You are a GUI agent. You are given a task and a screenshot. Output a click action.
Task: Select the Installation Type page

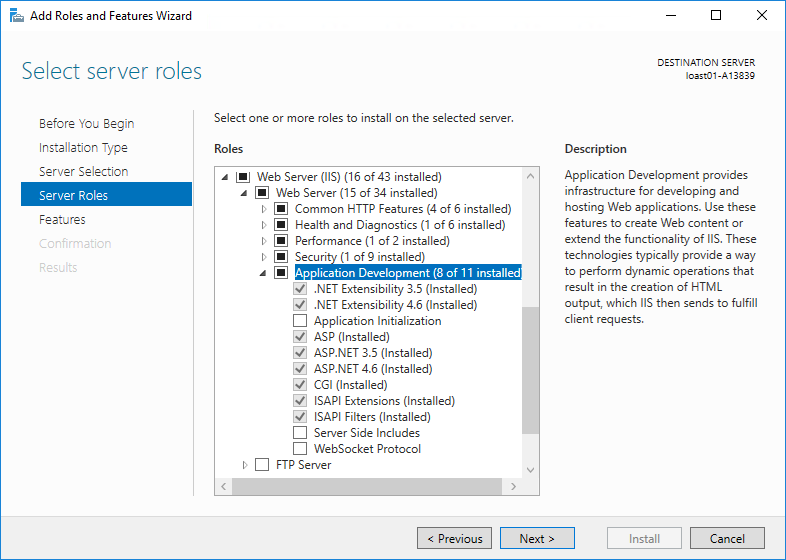tap(83, 147)
